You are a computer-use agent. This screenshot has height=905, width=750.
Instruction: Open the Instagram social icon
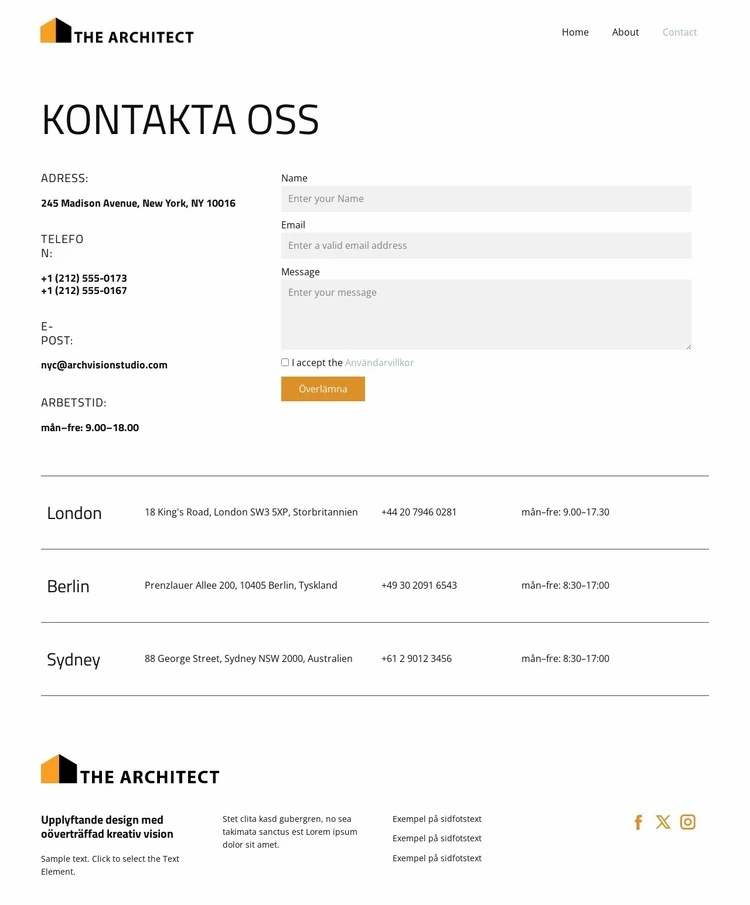pyautogui.click(x=688, y=822)
